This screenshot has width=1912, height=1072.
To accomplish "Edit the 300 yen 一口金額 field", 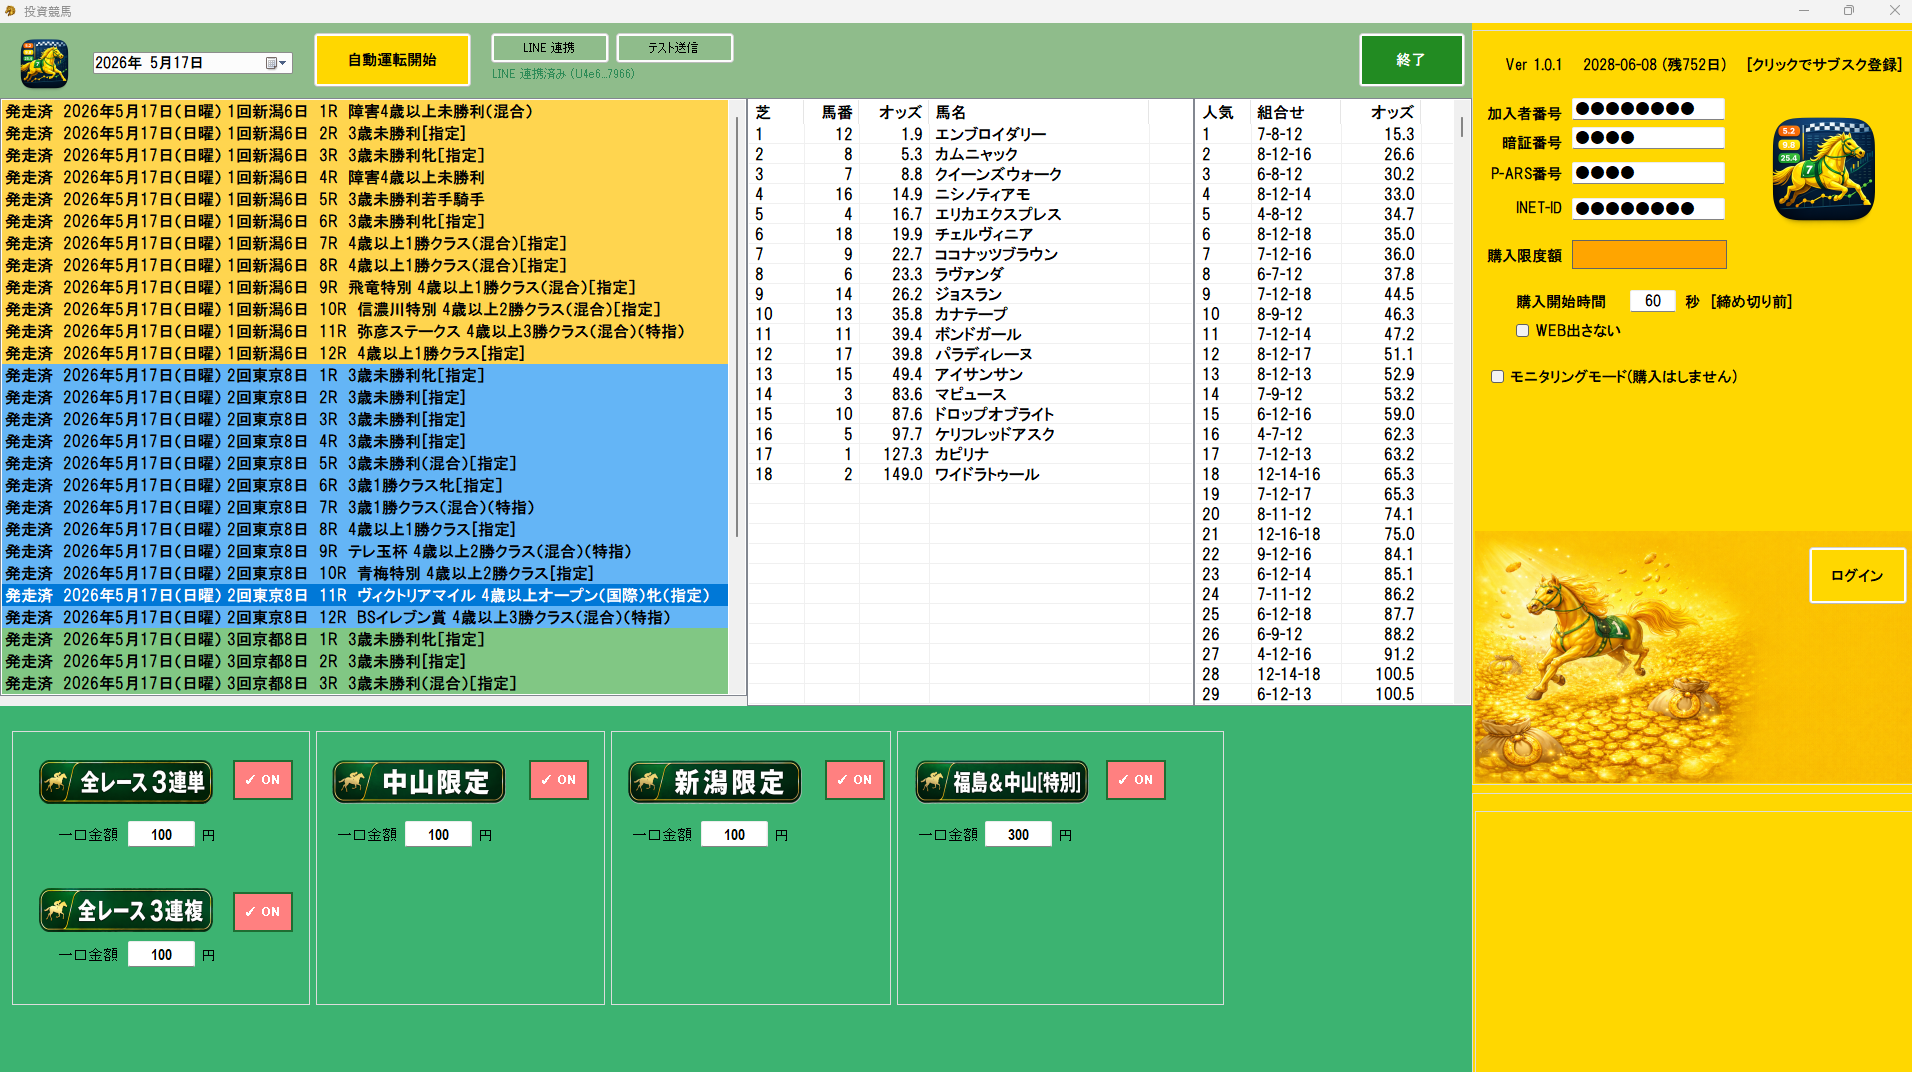I will coord(1018,835).
